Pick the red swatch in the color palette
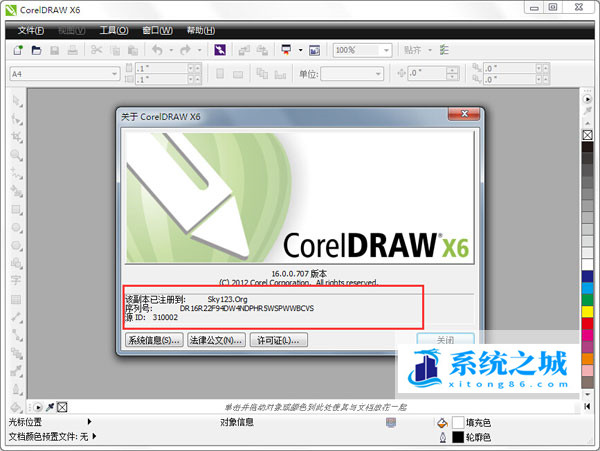This screenshot has width=600, height=451. click(587, 323)
